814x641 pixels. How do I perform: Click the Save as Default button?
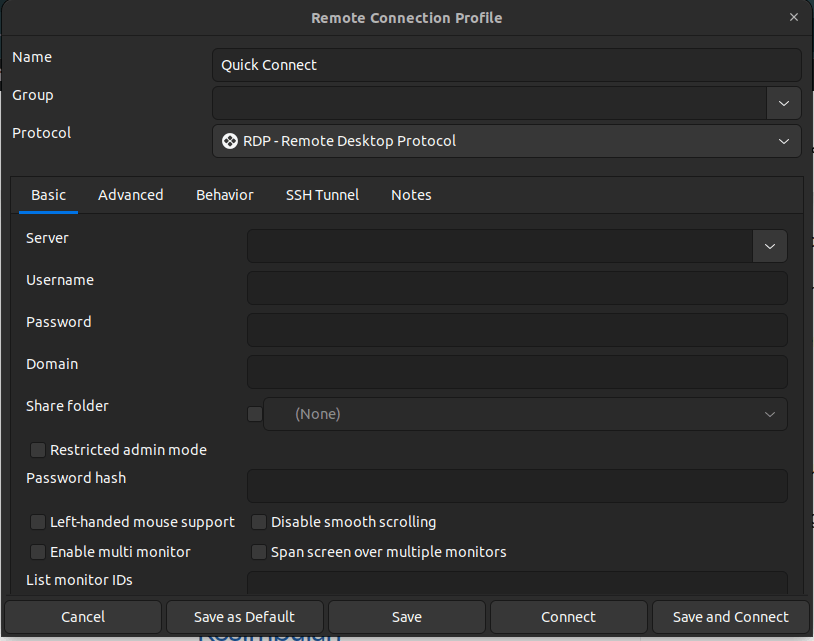(x=244, y=617)
